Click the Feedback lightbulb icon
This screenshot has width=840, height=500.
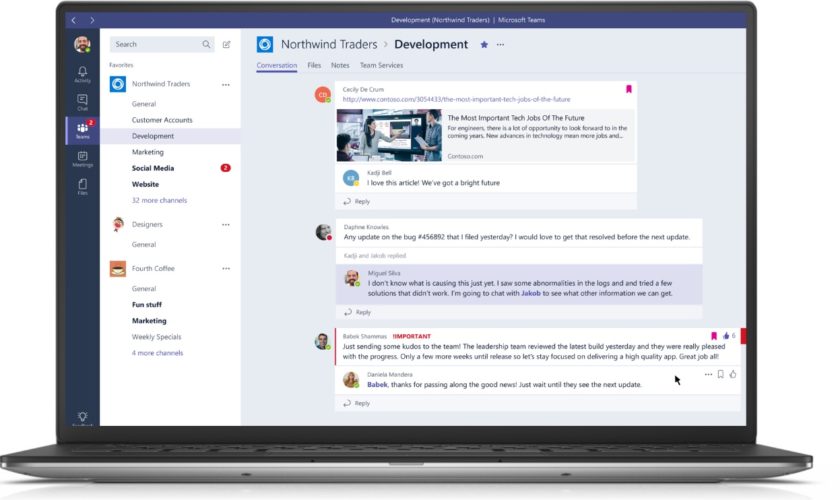click(82, 417)
